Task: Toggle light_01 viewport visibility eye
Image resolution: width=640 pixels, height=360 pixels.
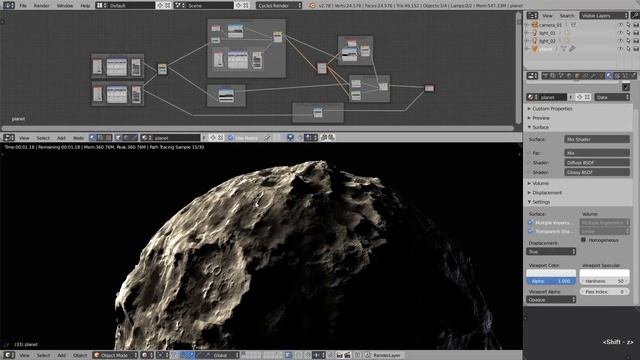Action: (x=620, y=33)
